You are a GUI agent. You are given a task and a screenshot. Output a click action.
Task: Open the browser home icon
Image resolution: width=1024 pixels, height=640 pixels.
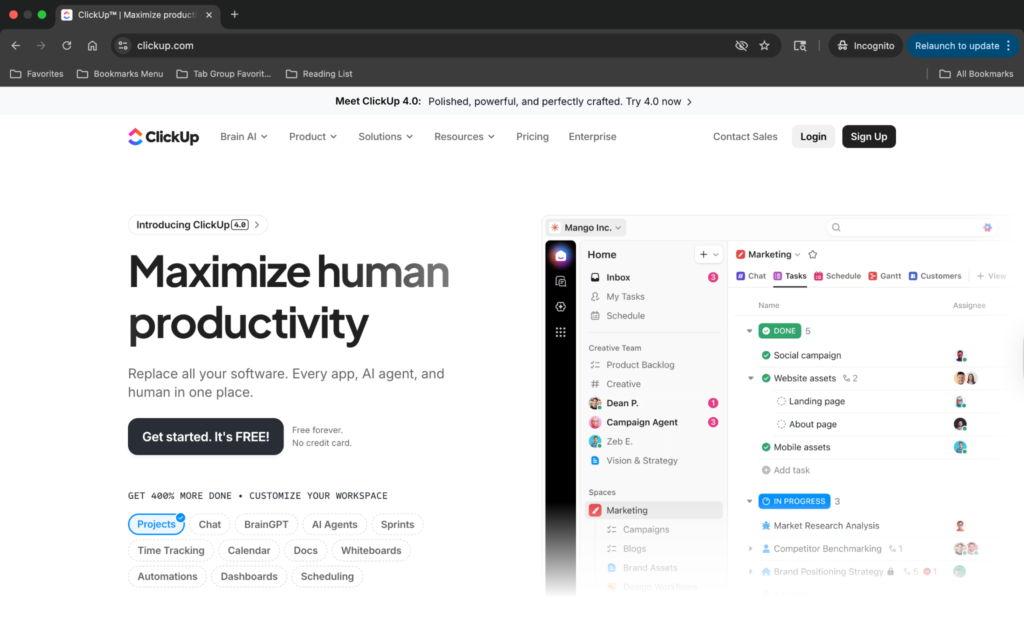tap(92, 46)
